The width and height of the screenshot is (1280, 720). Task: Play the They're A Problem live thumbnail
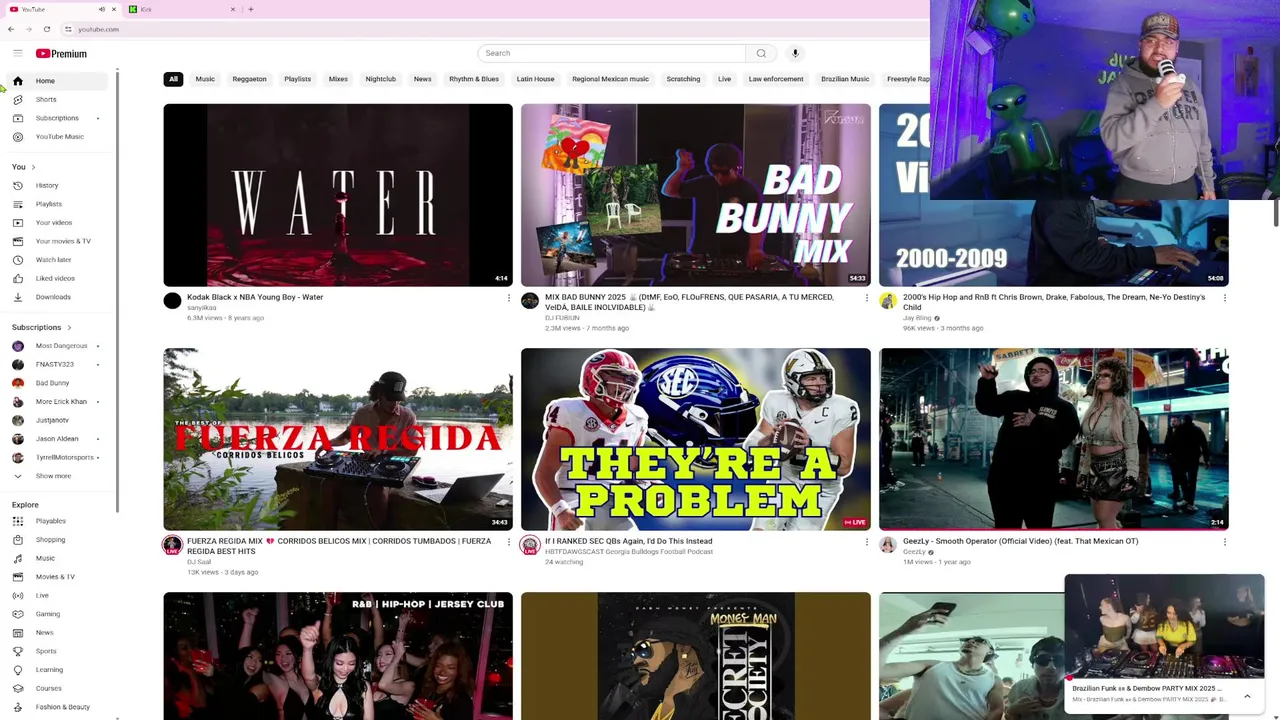pos(696,439)
